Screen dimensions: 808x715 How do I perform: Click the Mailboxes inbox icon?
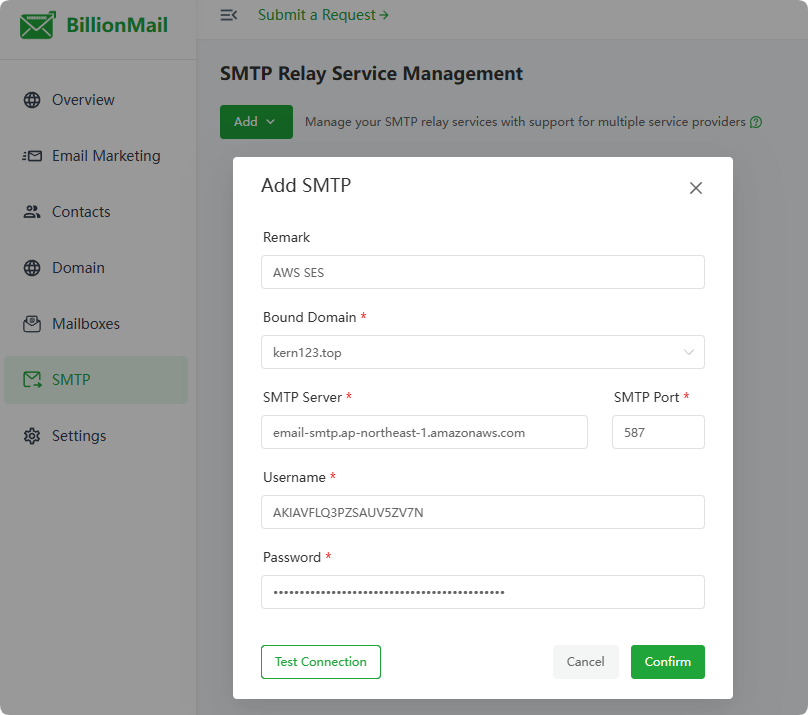32,324
